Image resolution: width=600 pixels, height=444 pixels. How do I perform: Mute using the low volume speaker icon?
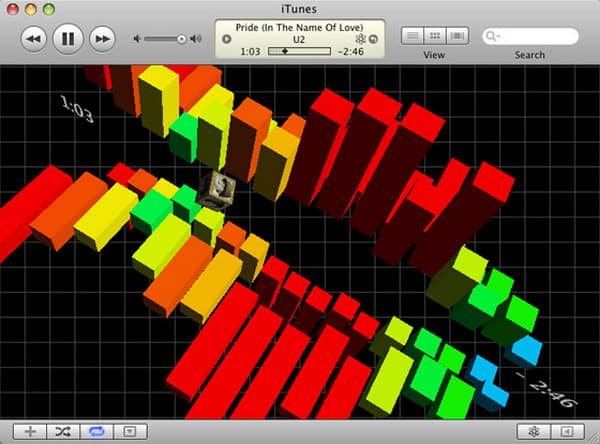(137, 39)
